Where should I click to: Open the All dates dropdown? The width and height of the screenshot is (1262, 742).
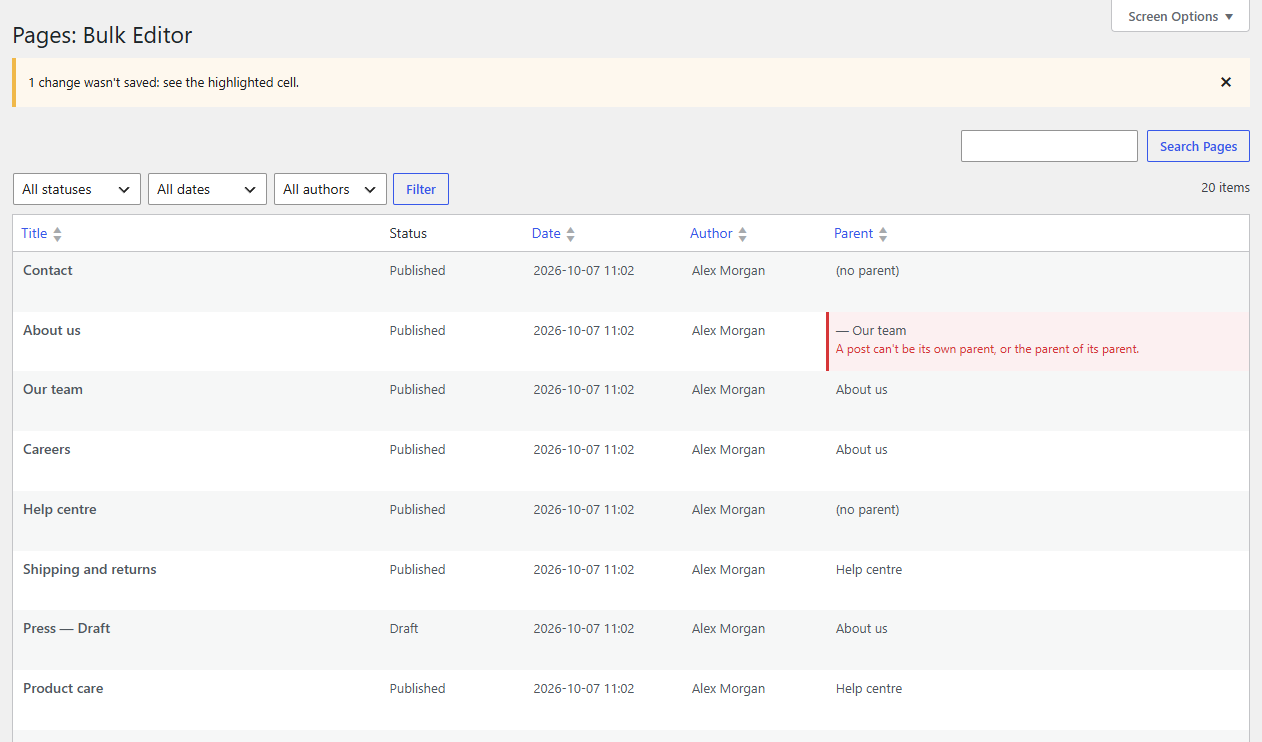click(x=208, y=189)
